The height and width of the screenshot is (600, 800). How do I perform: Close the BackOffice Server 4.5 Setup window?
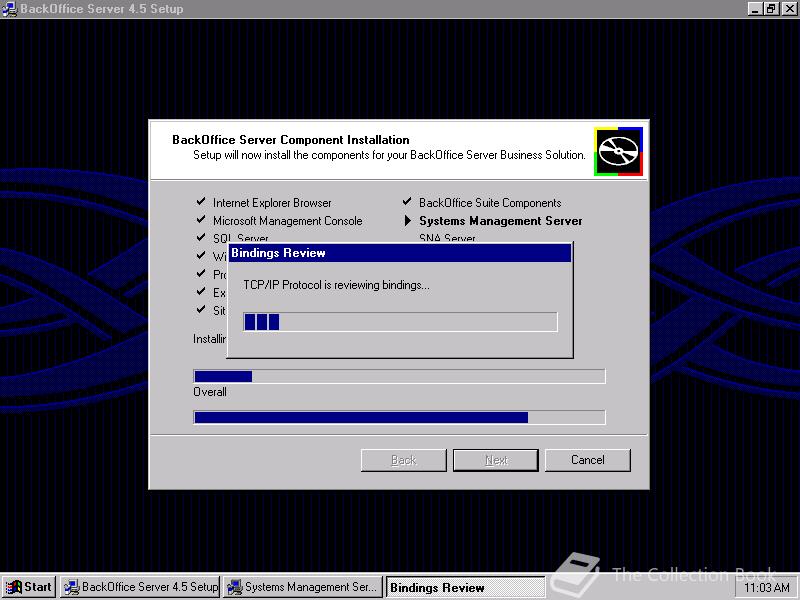pyautogui.click(x=789, y=9)
